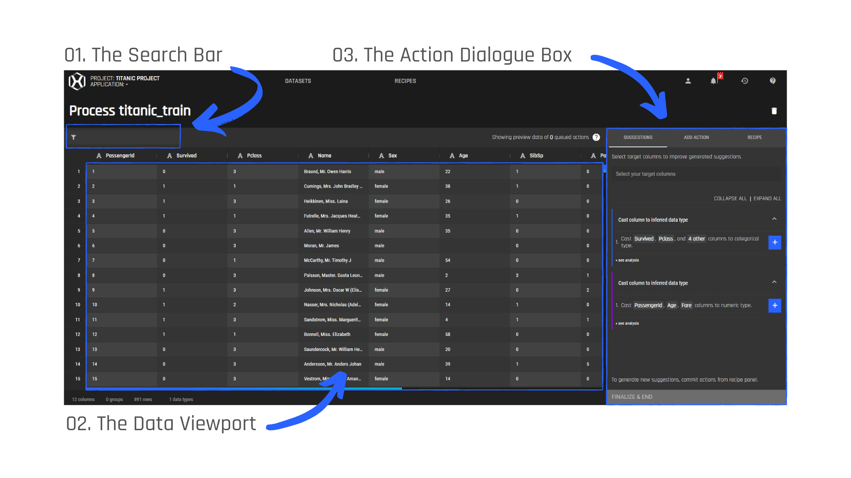Click the horizontal scrollbar under data table
Screen dimensions: 851x478
(x=244, y=388)
